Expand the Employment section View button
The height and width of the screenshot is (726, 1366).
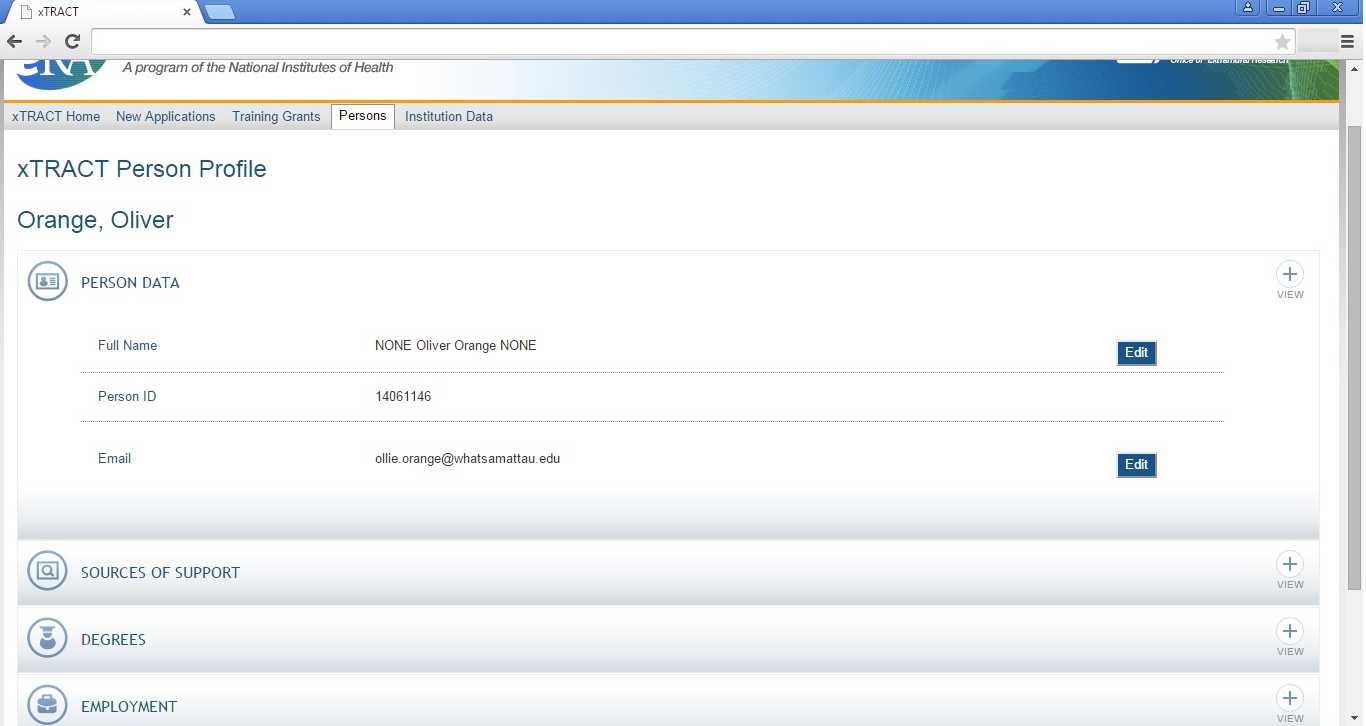pyautogui.click(x=1290, y=698)
